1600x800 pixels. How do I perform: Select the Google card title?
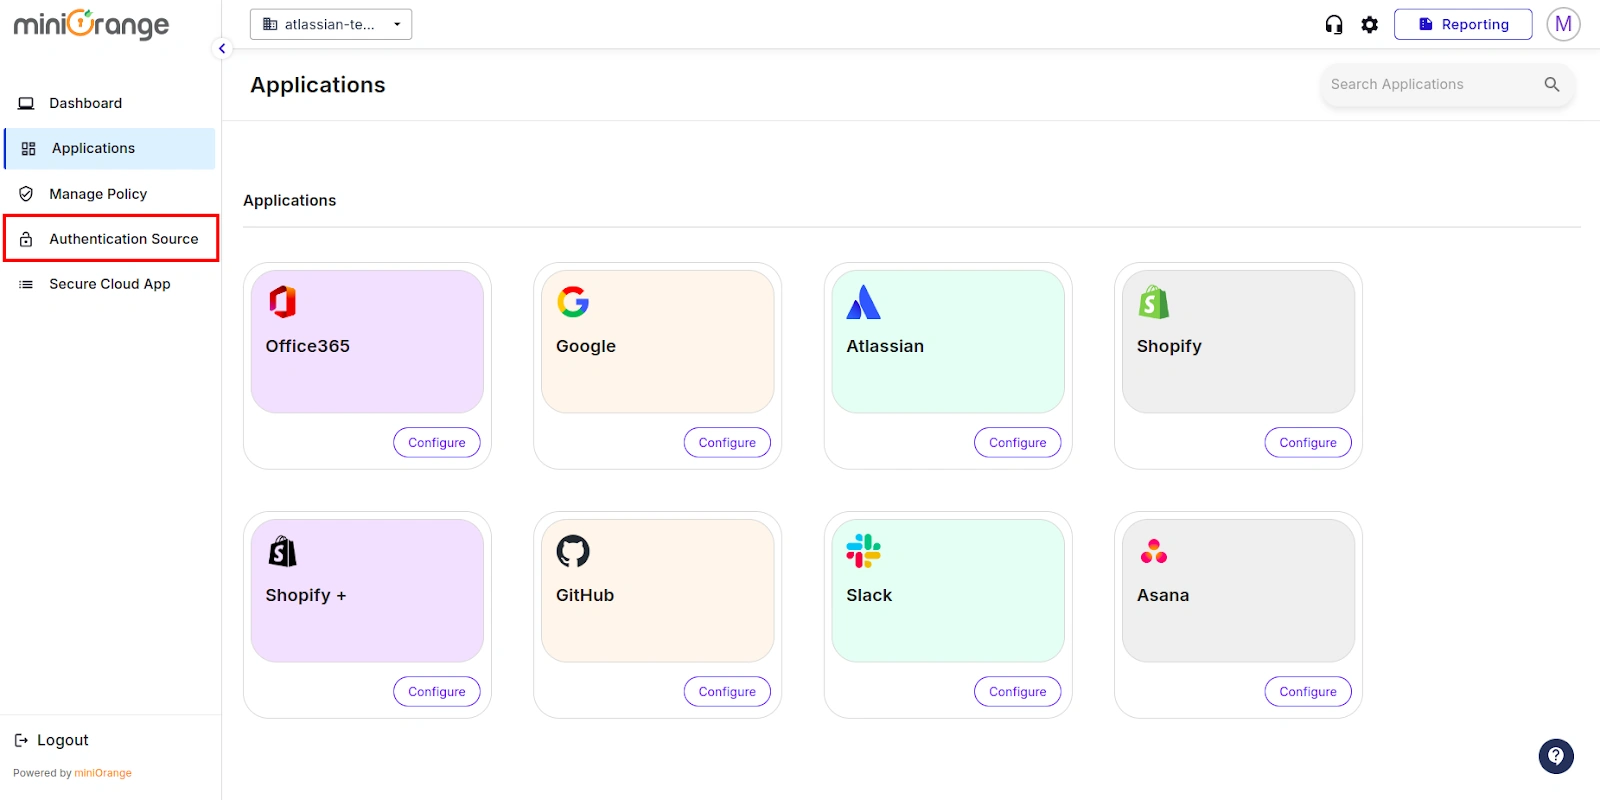coord(586,346)
